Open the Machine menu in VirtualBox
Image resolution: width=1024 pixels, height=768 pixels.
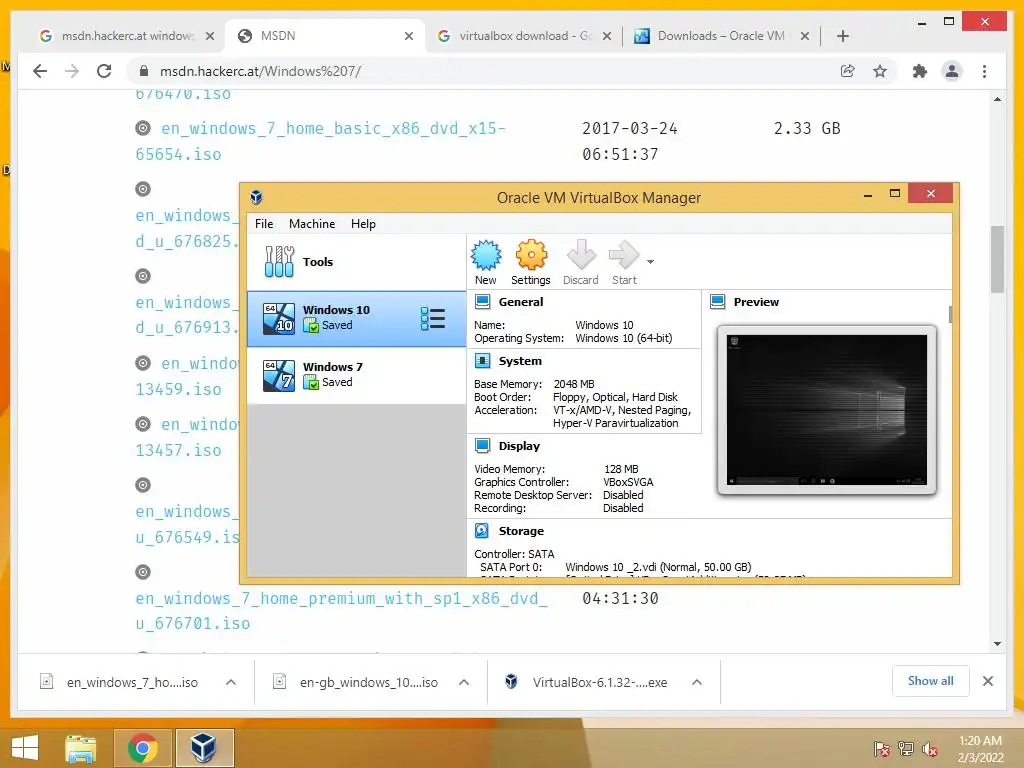[x=312, y=224]
